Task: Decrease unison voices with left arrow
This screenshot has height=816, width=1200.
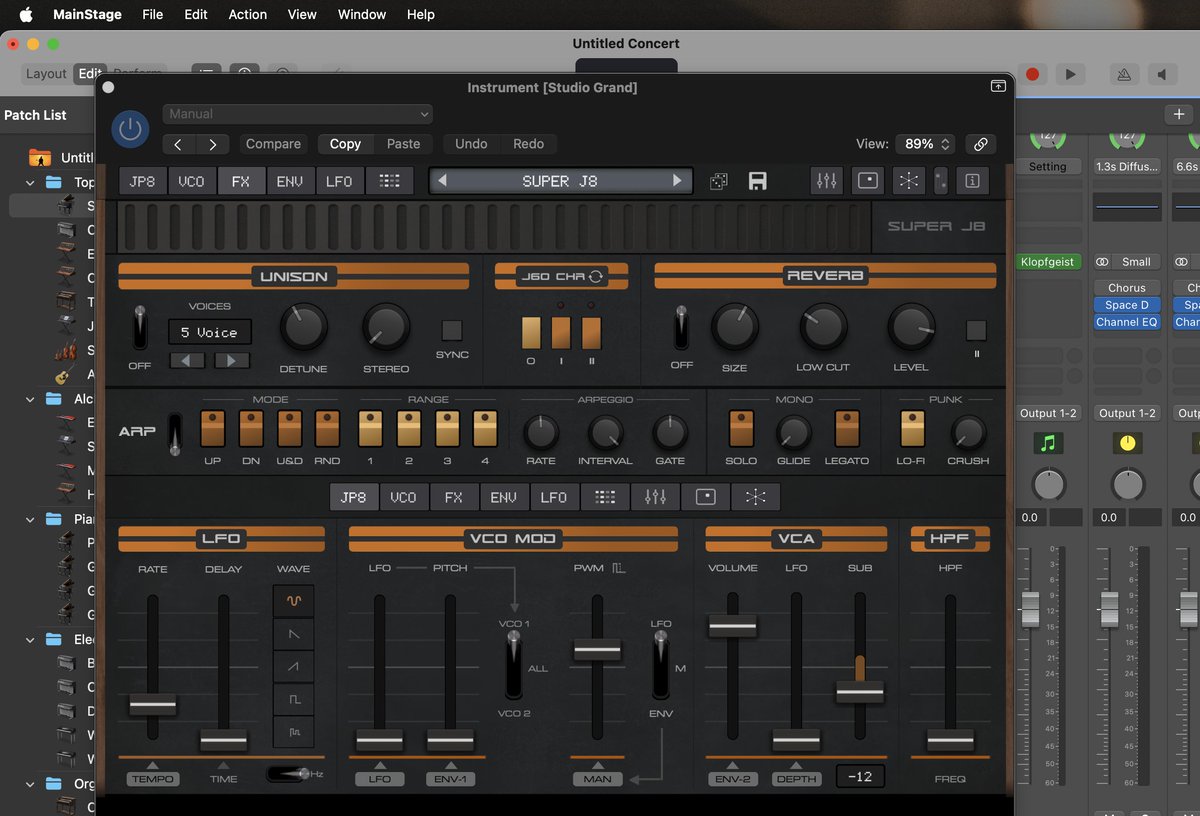Action: click(x=187, y=360)
